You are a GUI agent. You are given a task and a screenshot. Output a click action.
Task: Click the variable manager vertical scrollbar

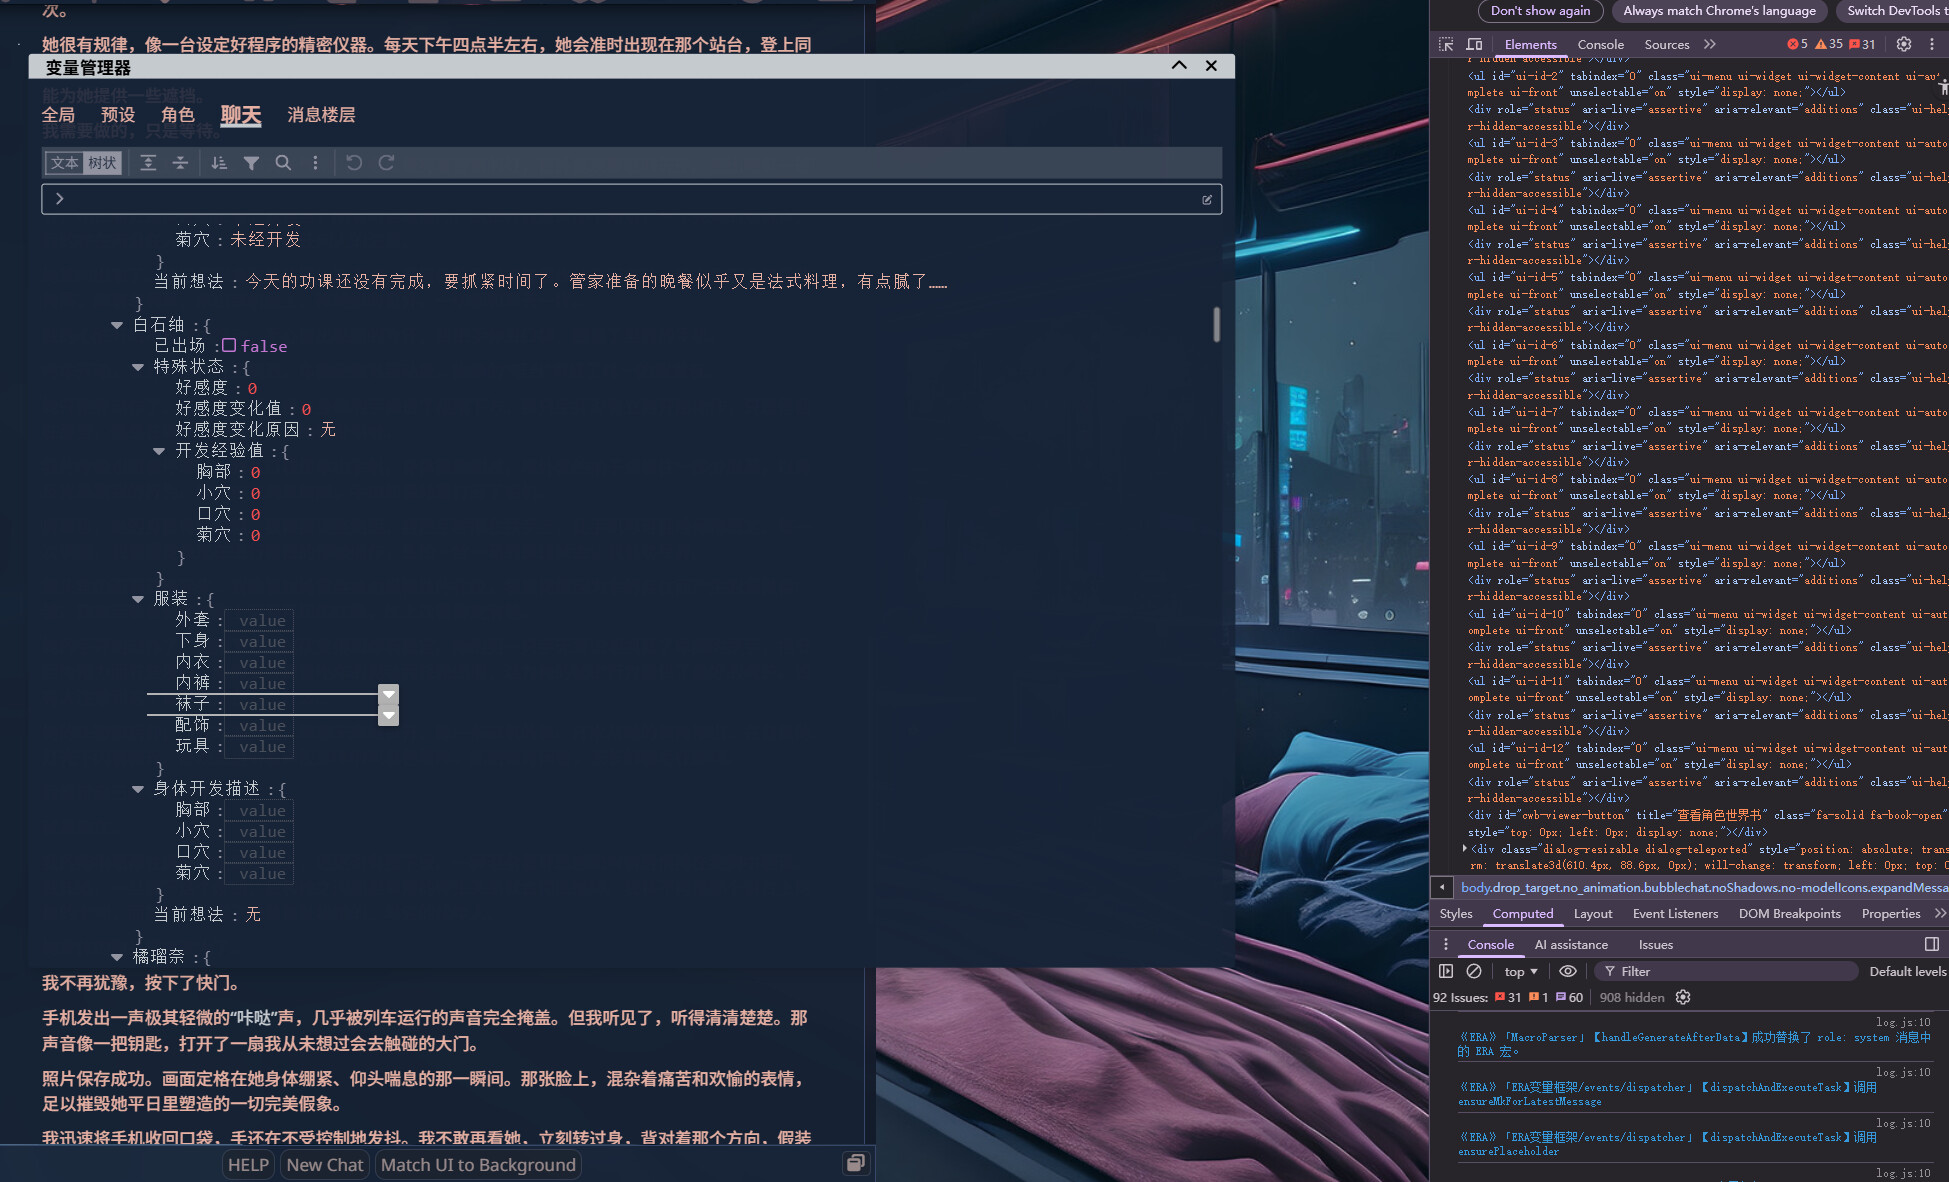[1216, 324]
